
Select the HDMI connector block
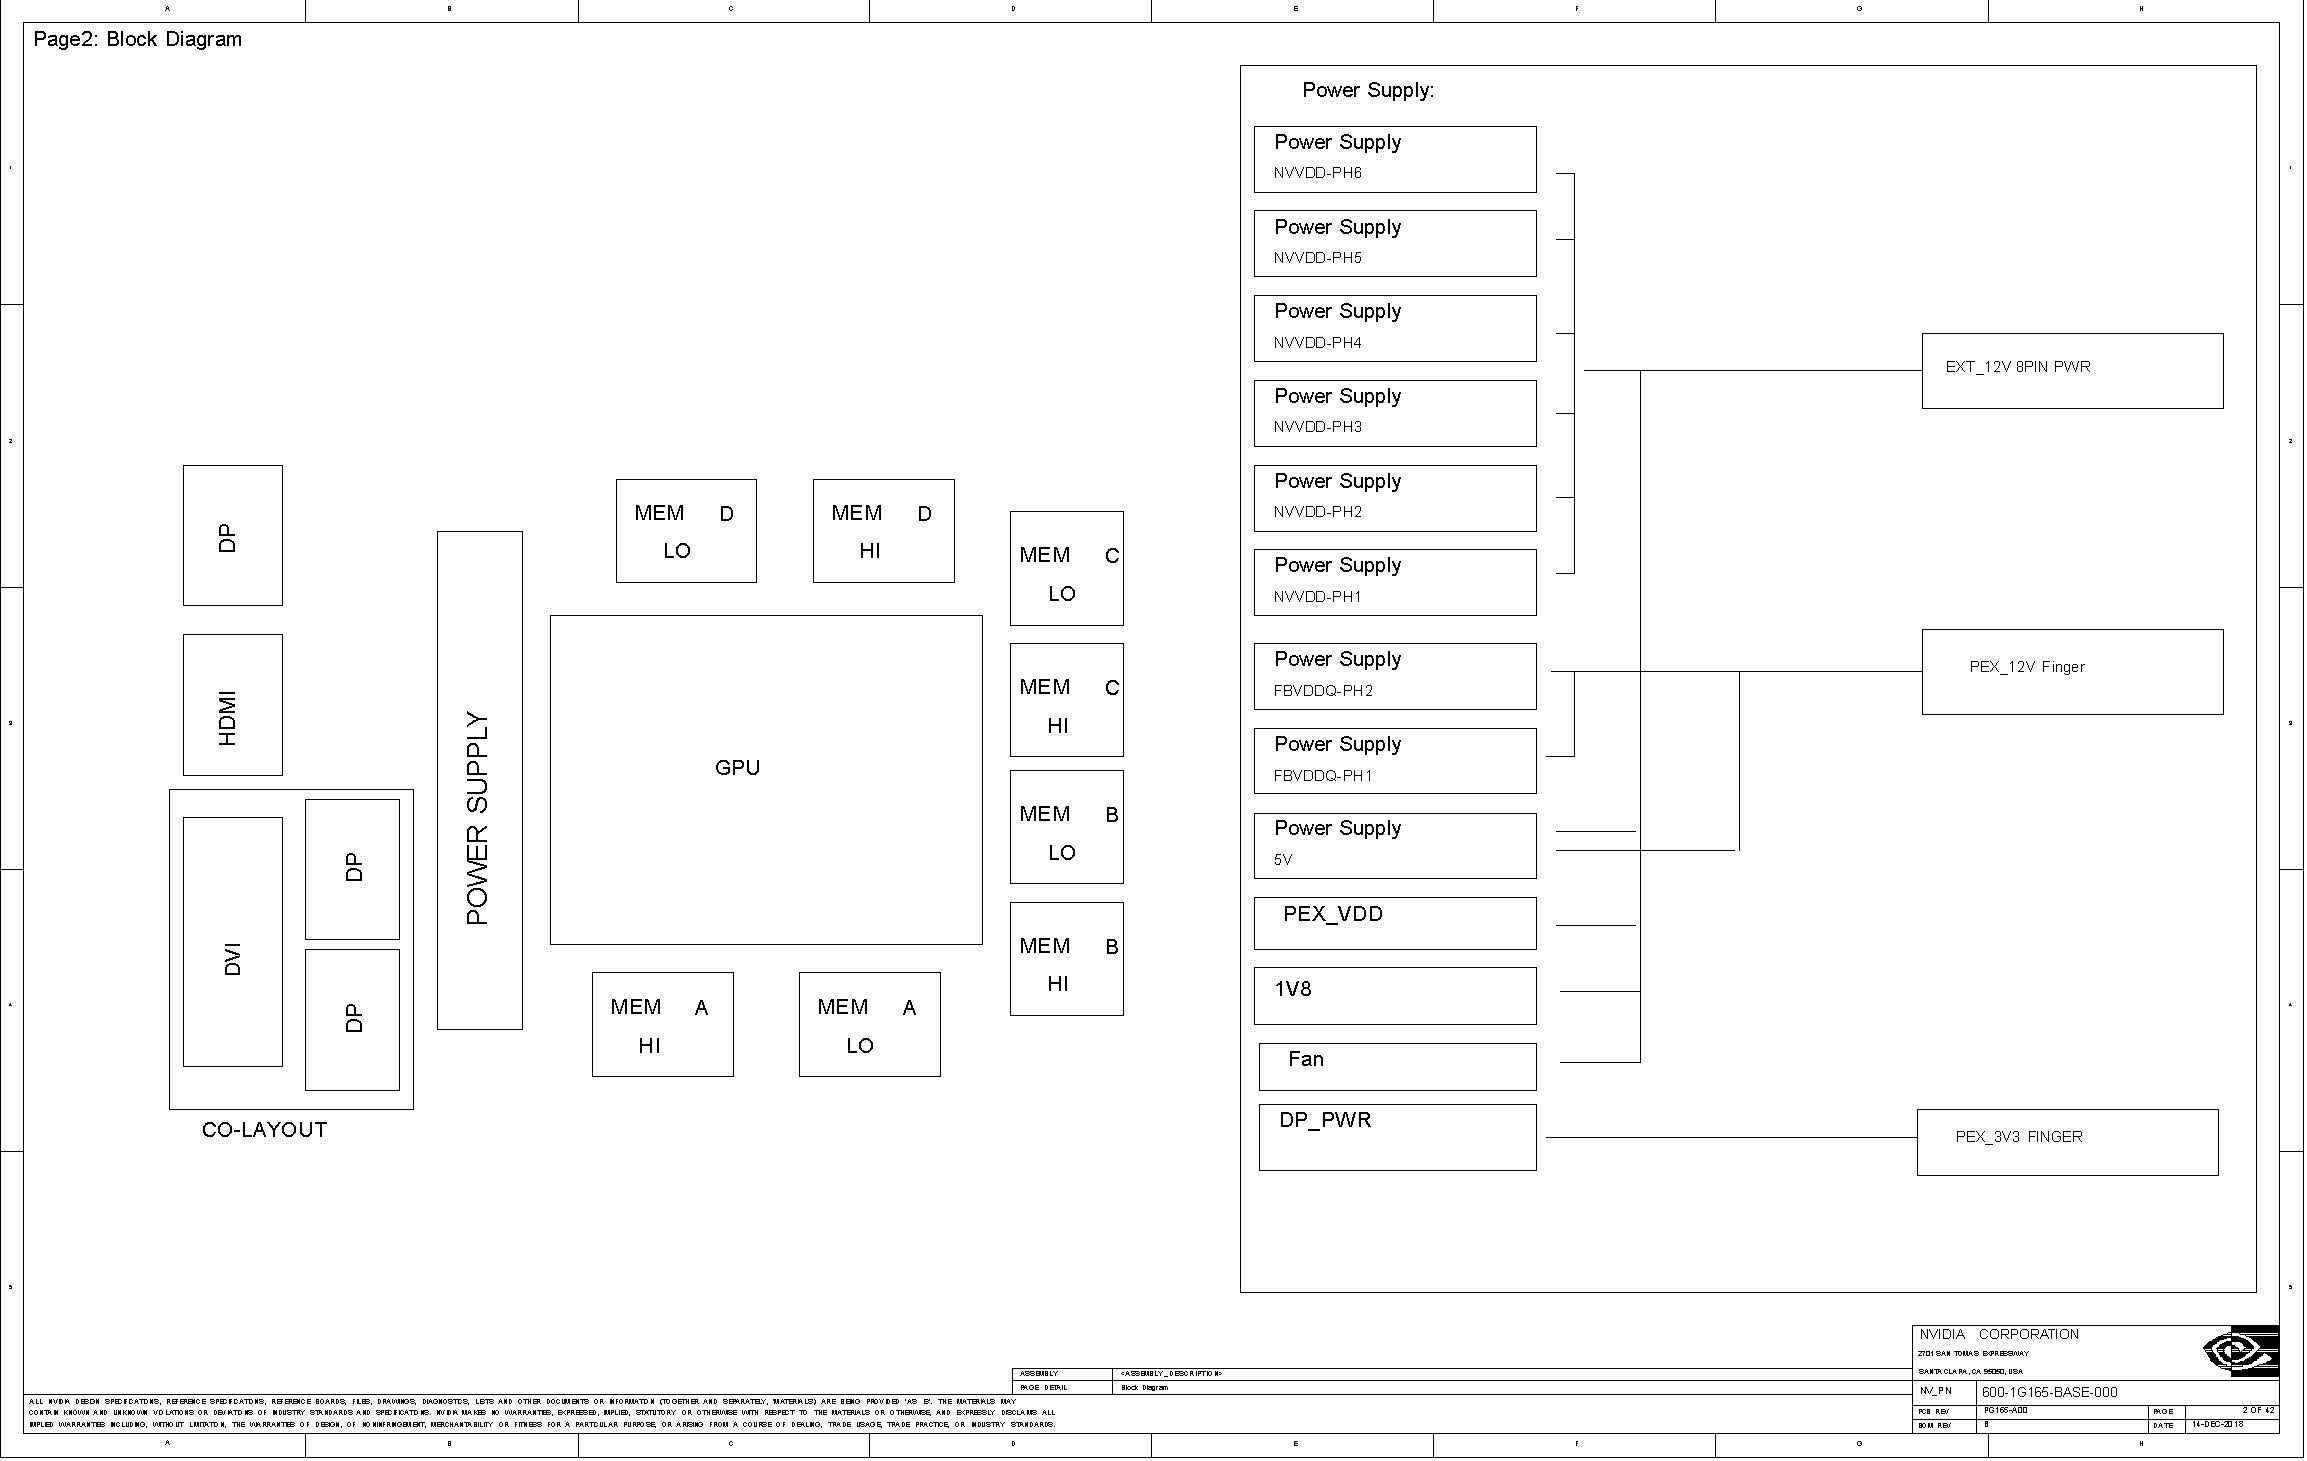tap(233, 705)
